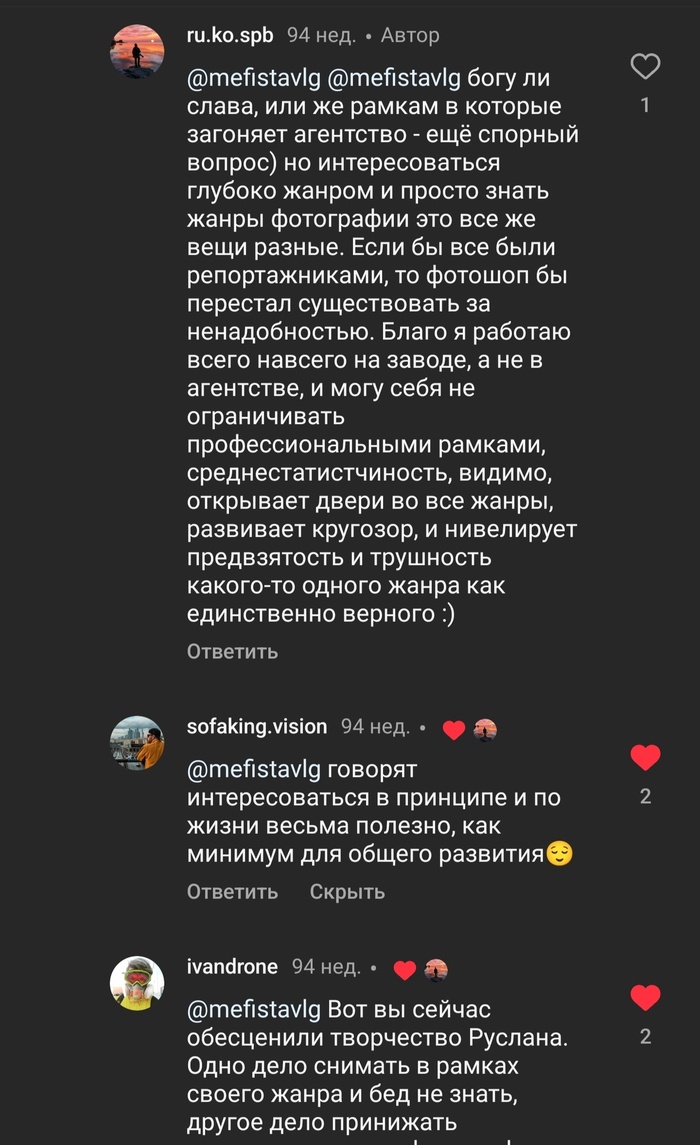Tap tiny author avatar next to sofaking.vision heart

pyautogui.click(x=485, y=730)
